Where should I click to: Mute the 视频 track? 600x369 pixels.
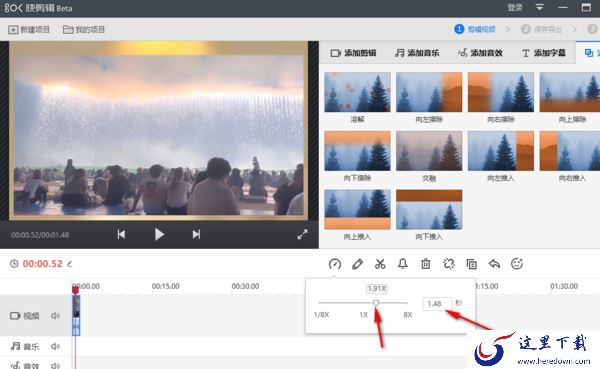coord(55,315)
